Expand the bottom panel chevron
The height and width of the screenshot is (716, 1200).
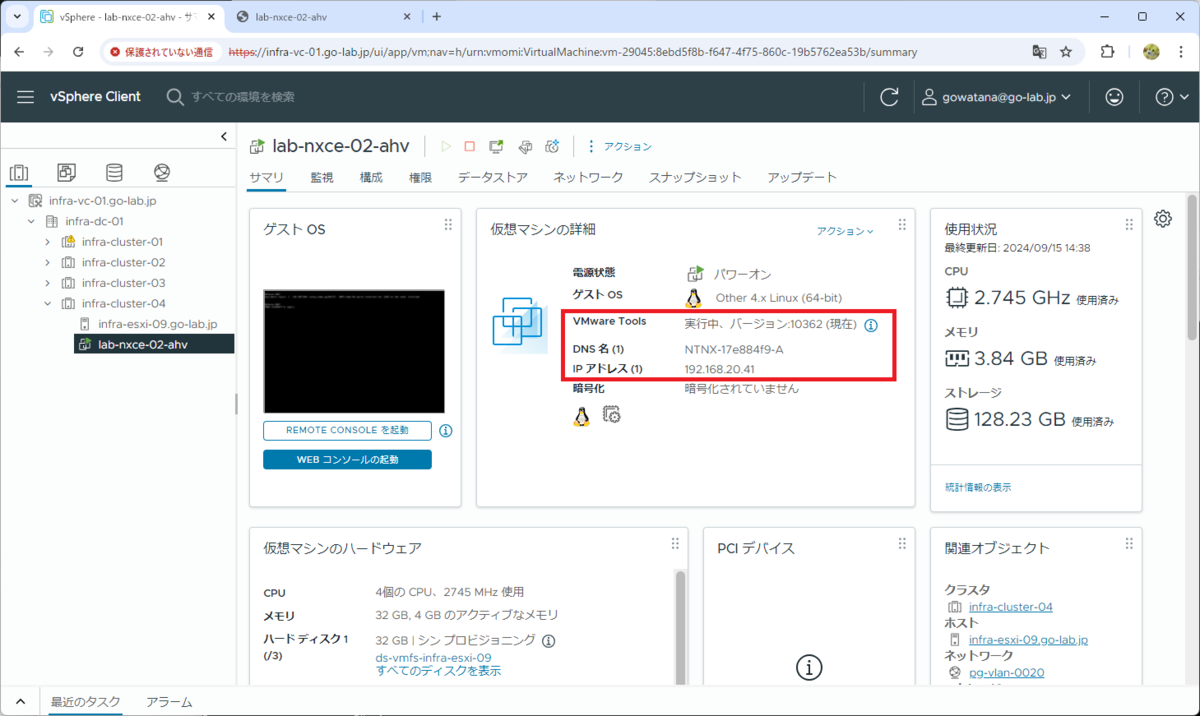(x=20, y=702)
